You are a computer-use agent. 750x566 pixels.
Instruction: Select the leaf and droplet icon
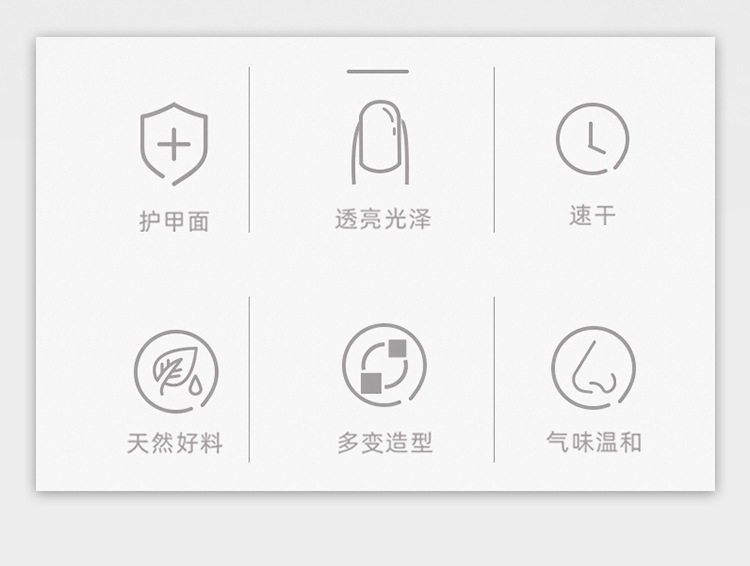tap(176, 371)
